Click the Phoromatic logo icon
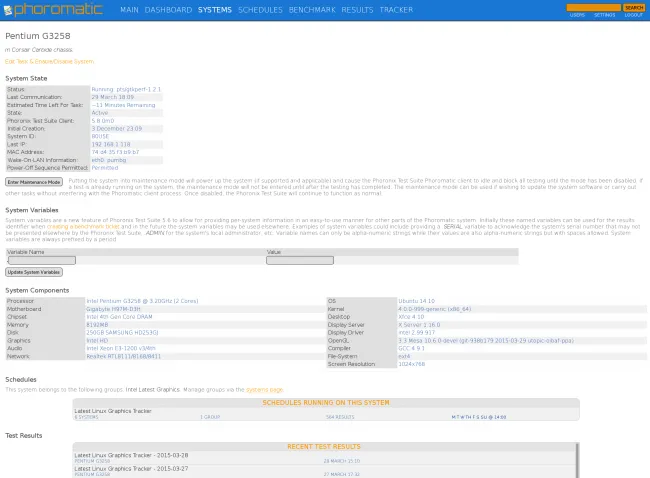Image resolution: width=650 pixels, height=478 pixels. click(8, 10)
